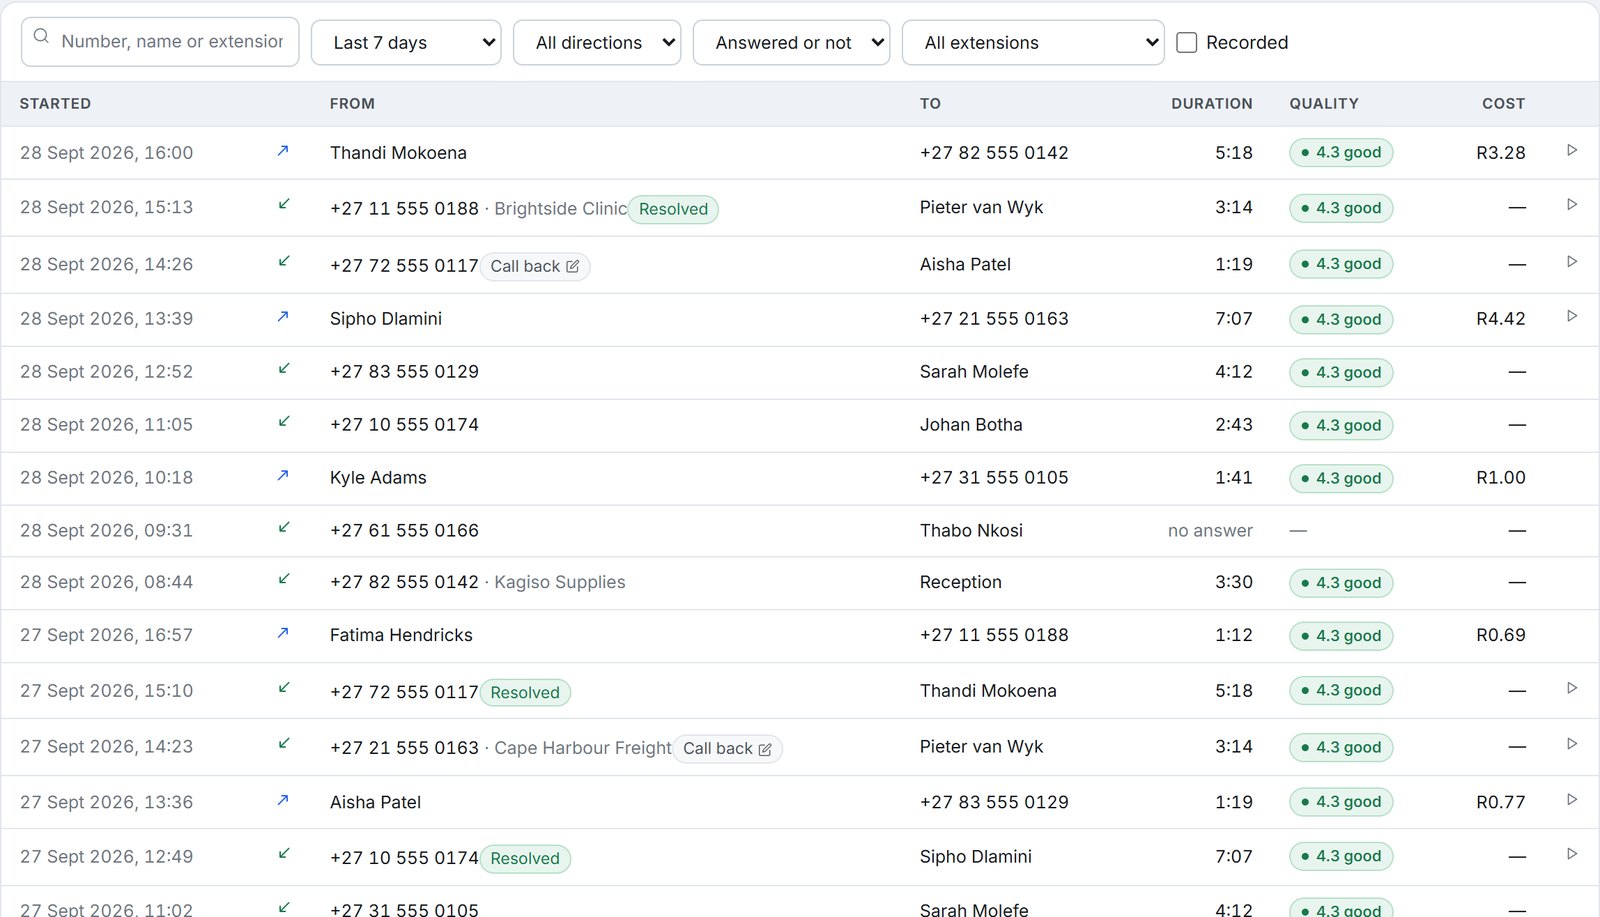Open the All extensions dropdown

click(x=1033, y=42)
